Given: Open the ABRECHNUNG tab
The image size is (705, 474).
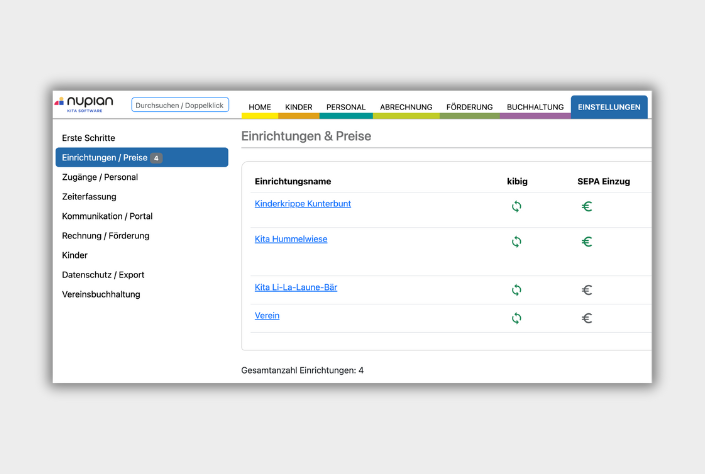Looking at the screenshot, I should (406, 107).
